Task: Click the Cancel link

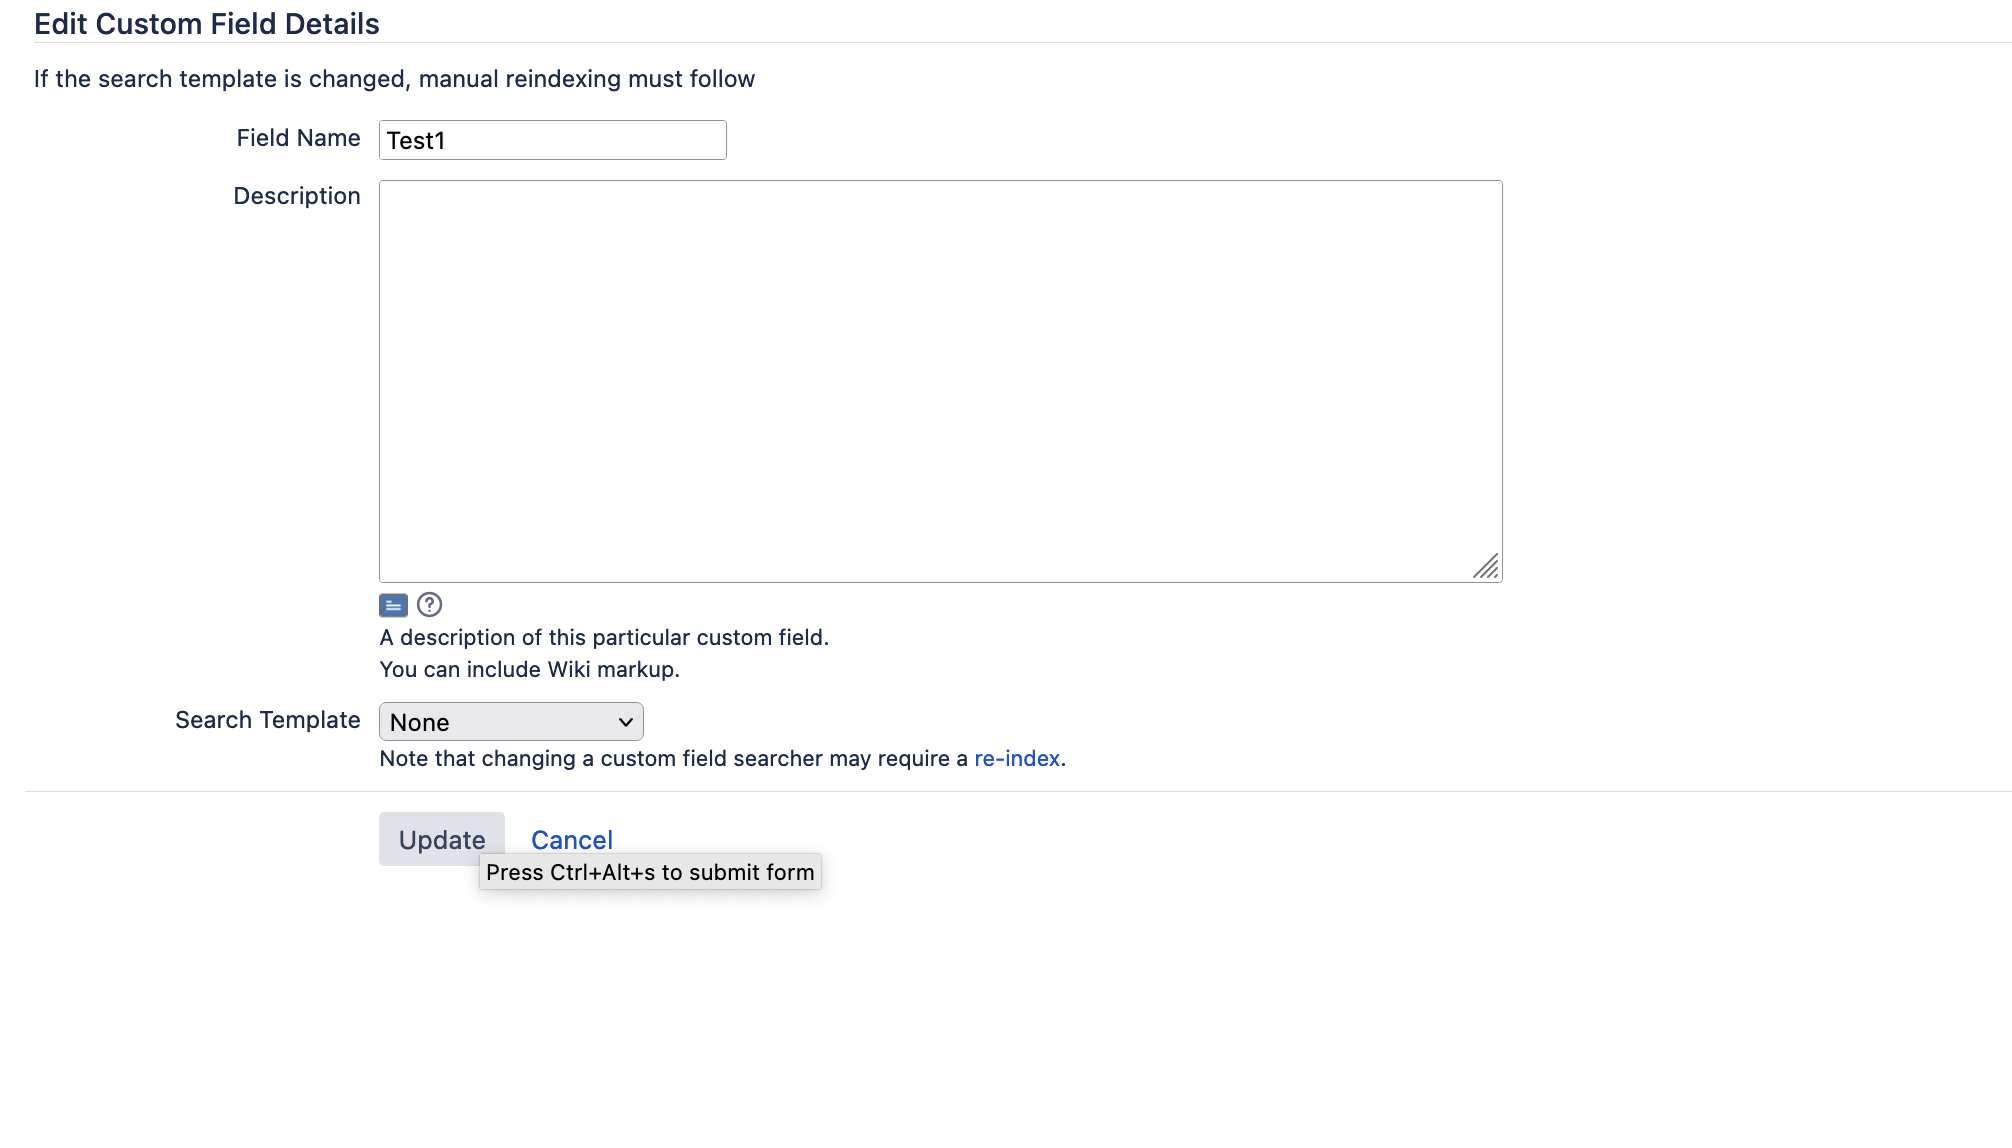Action: 571,839
